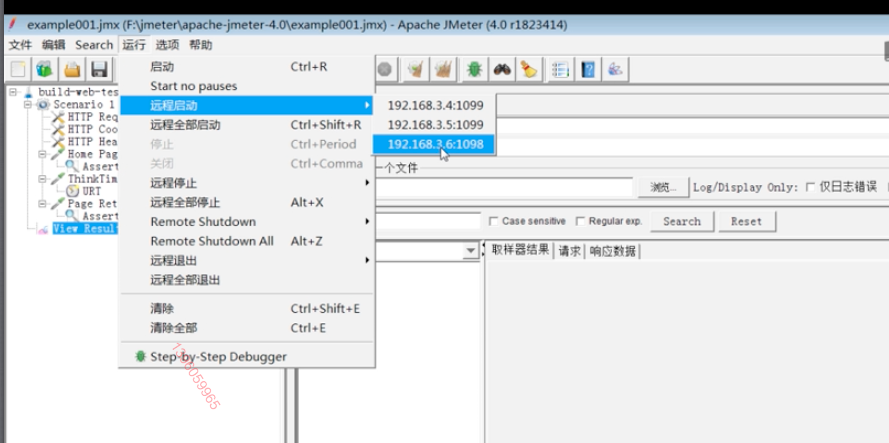Viewport: 889px width, 443px height.
Task: Click the Home Page sampler dropper icon
Action: pyautogui.click(x=58, y=154)
